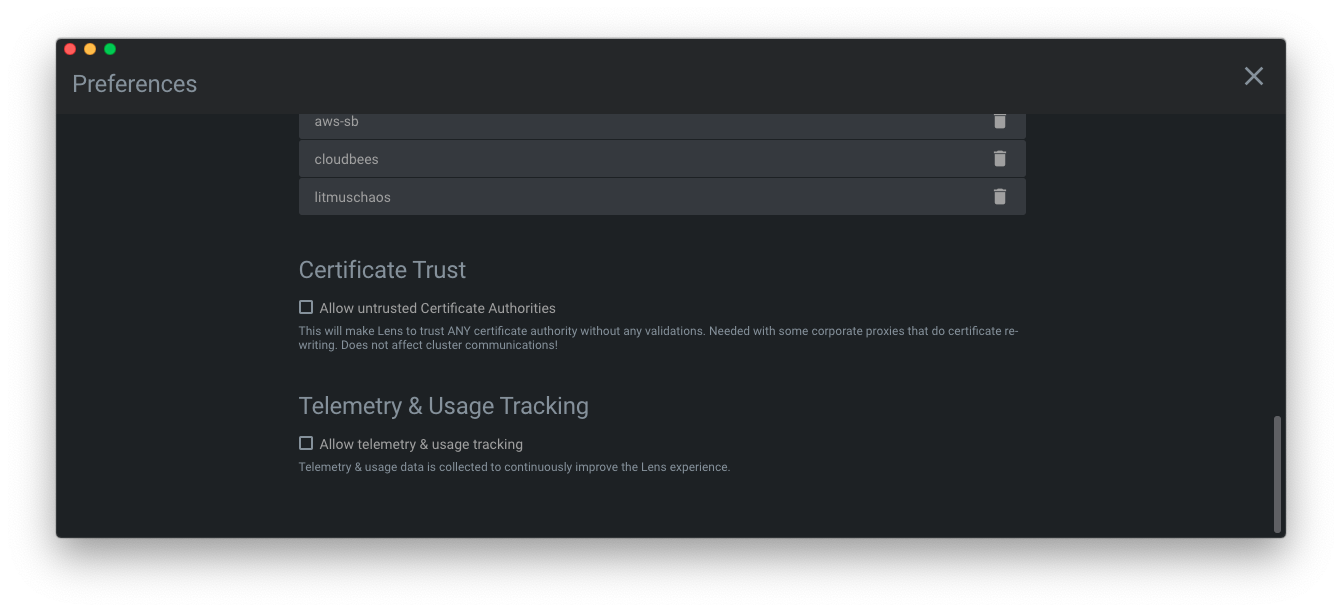Select the aws-sb repository row
Viewport: 1342px width, 612px height.
[x=600, y=121]
